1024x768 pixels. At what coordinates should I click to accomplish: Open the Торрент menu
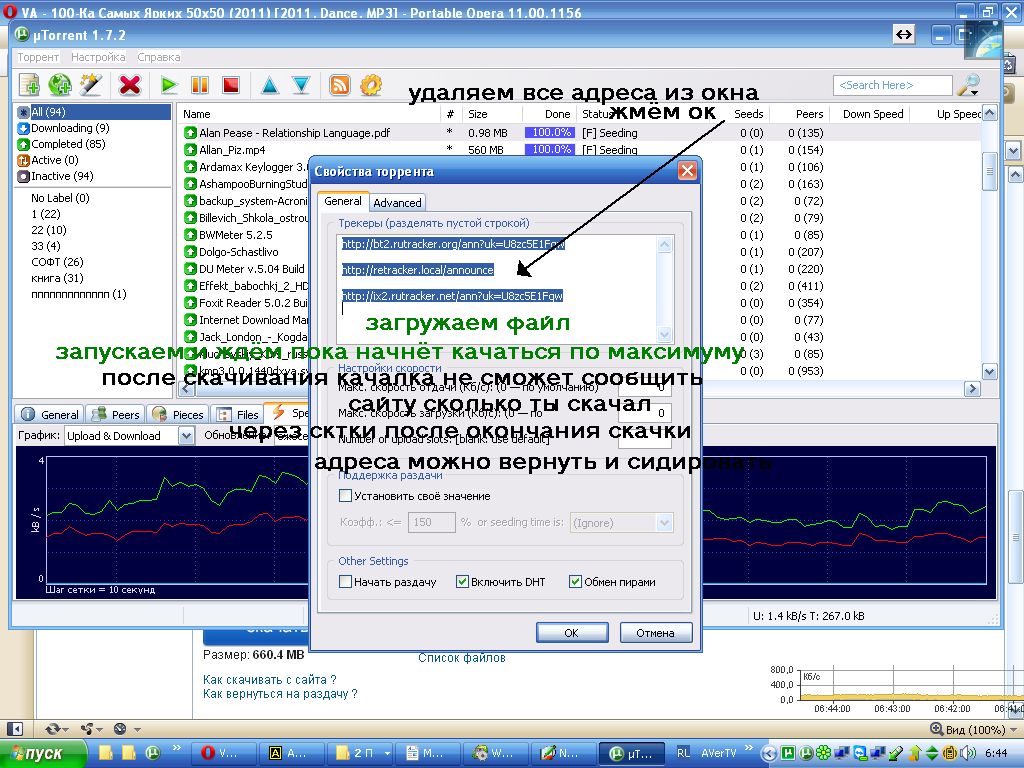pyautogui.click(x=38, y=57)
